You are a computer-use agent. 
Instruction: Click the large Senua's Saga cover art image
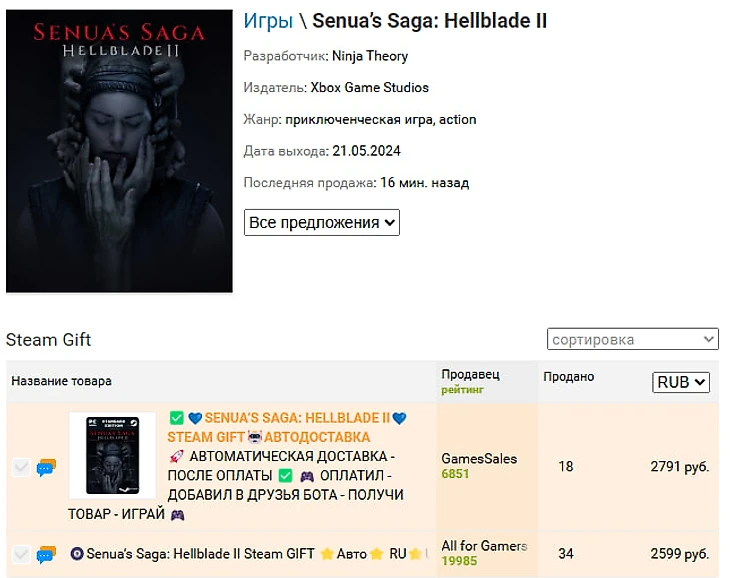pyautogui.click(x=119, y=151)
